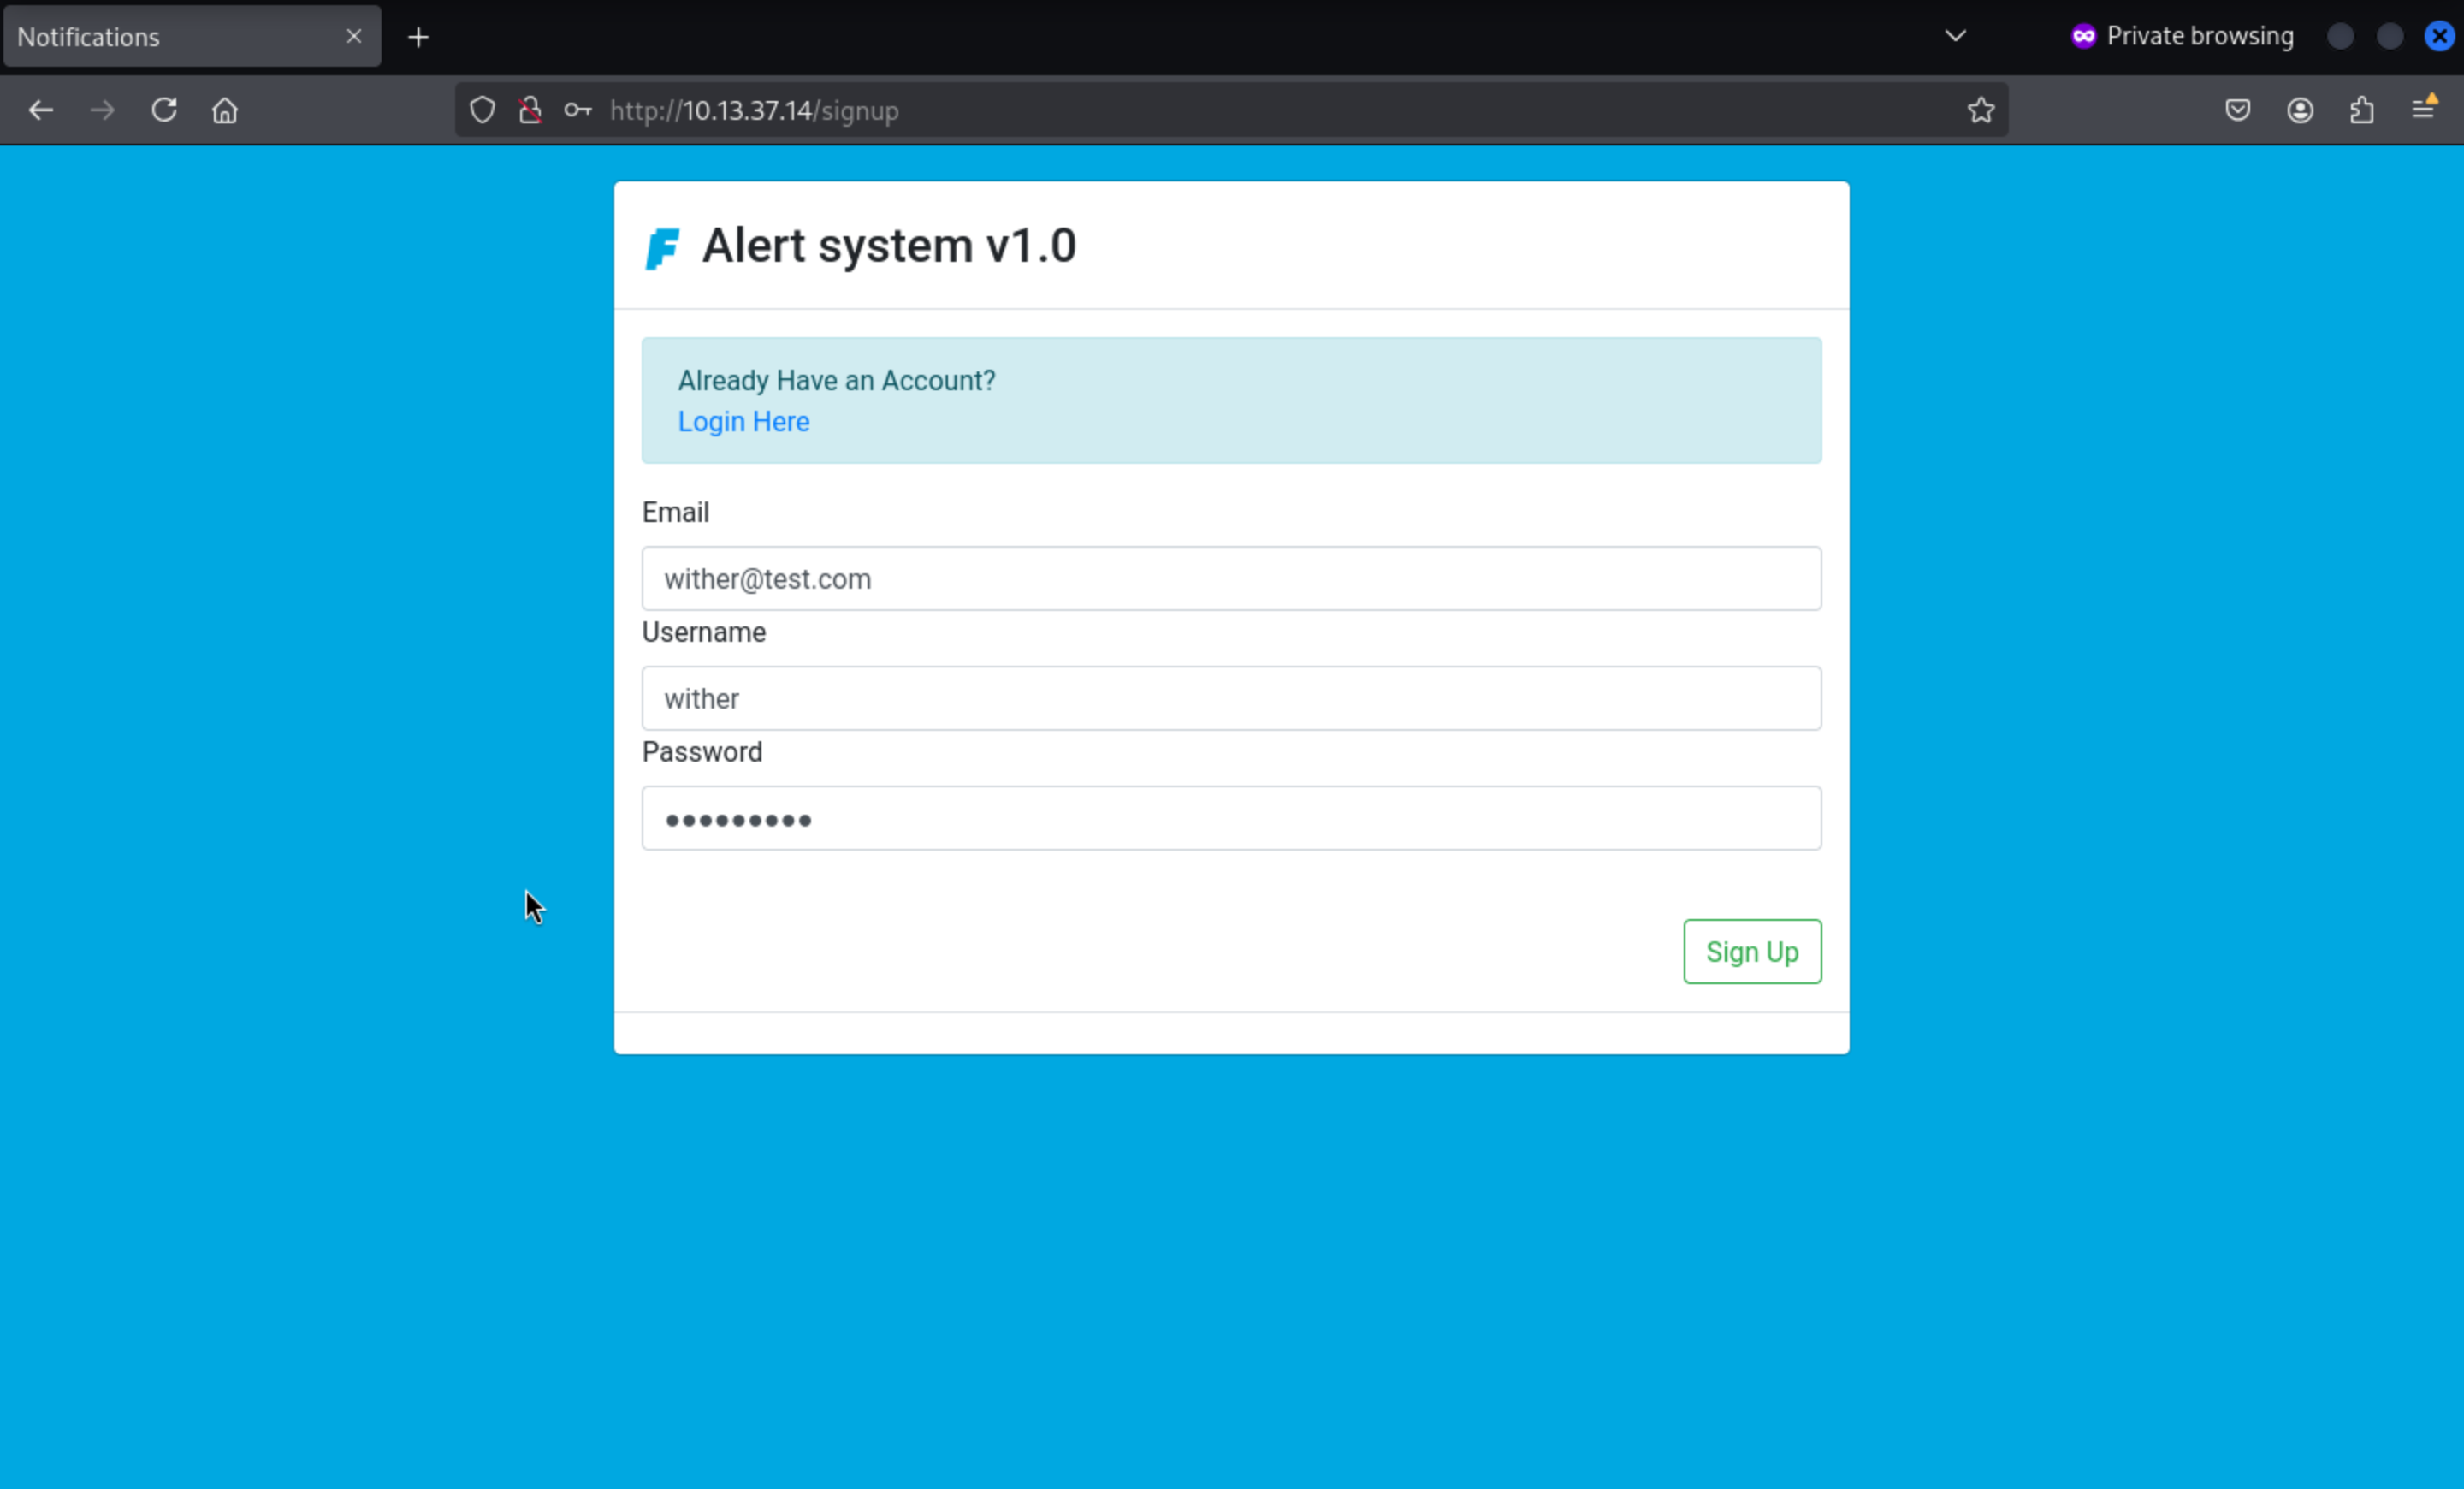Image resolution: width=2464 pixels, height=1489 pixels.
Task: Open a new tab with the plus
Action: coord(418,37)
